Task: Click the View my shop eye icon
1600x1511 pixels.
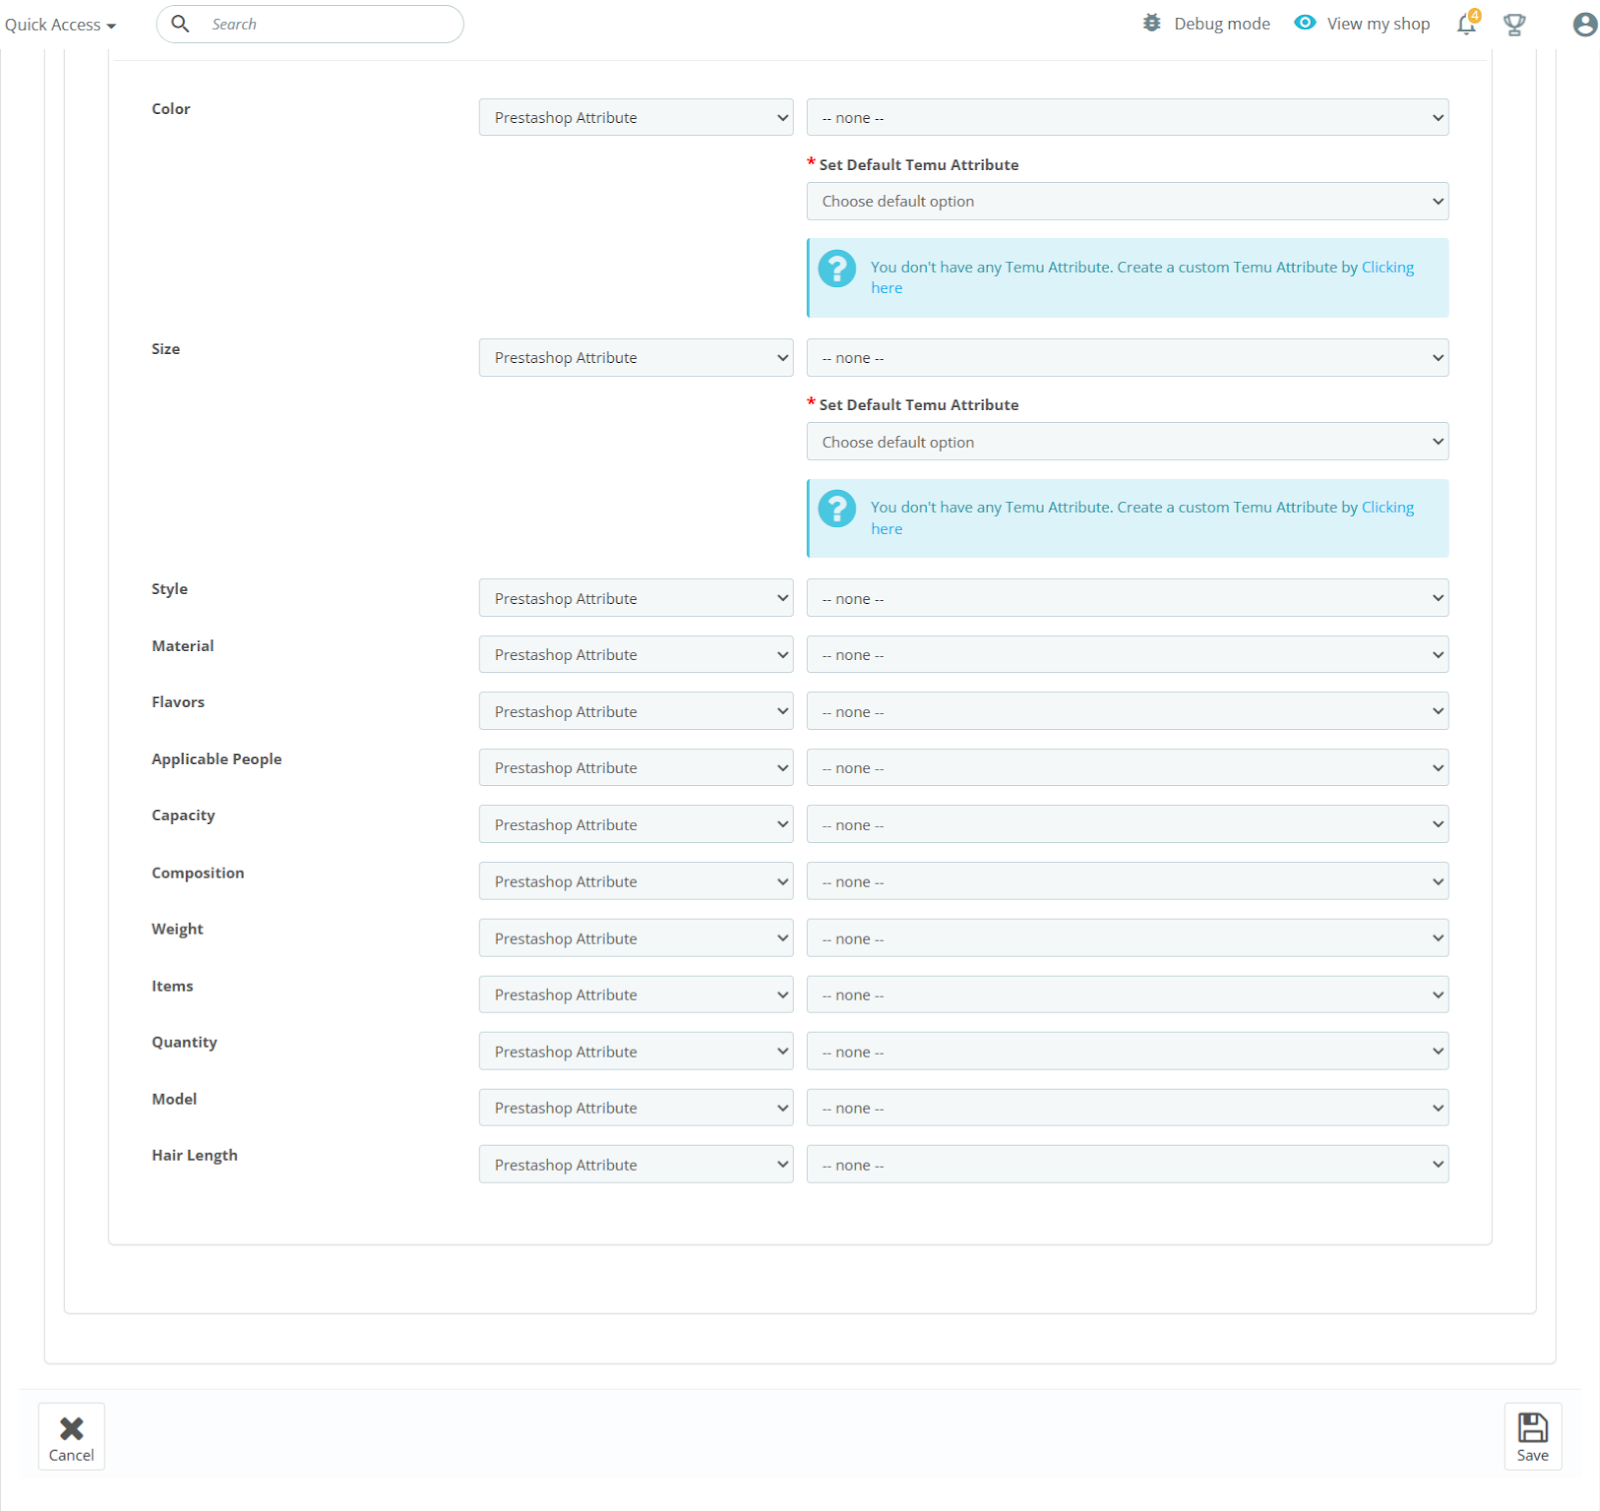Action: pos(1305,23)
